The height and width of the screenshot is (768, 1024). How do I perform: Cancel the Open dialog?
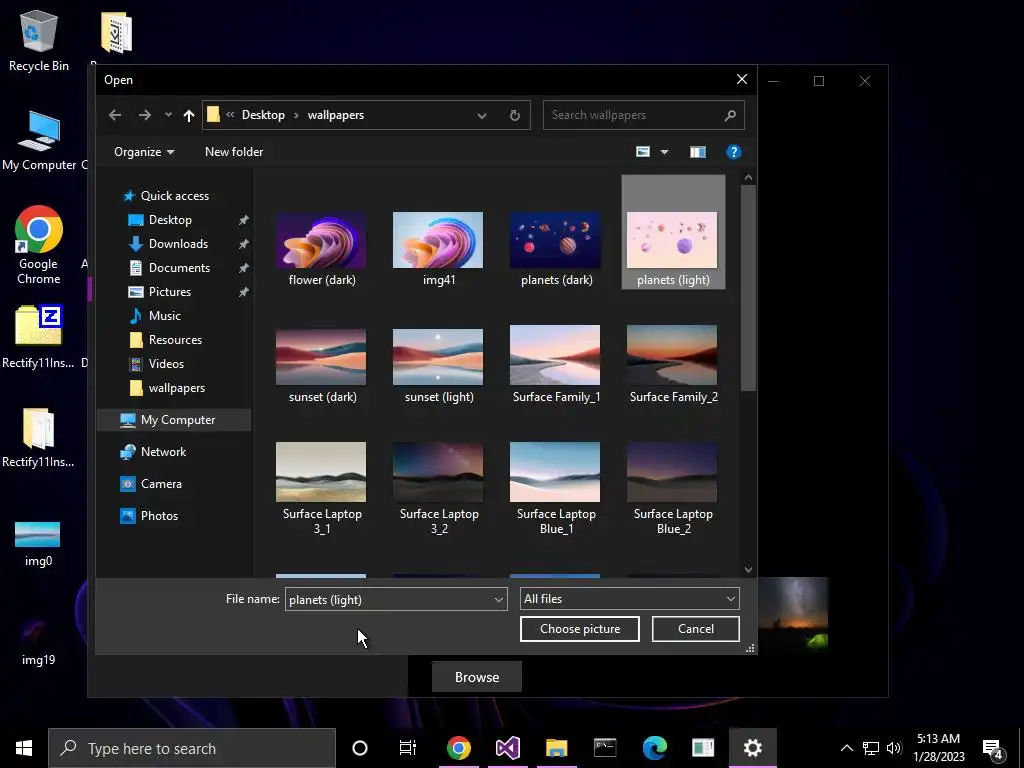click(696, 629)
